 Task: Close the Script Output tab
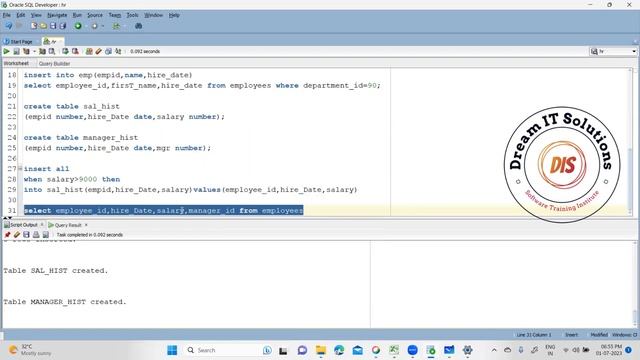[x=42, y=225]
